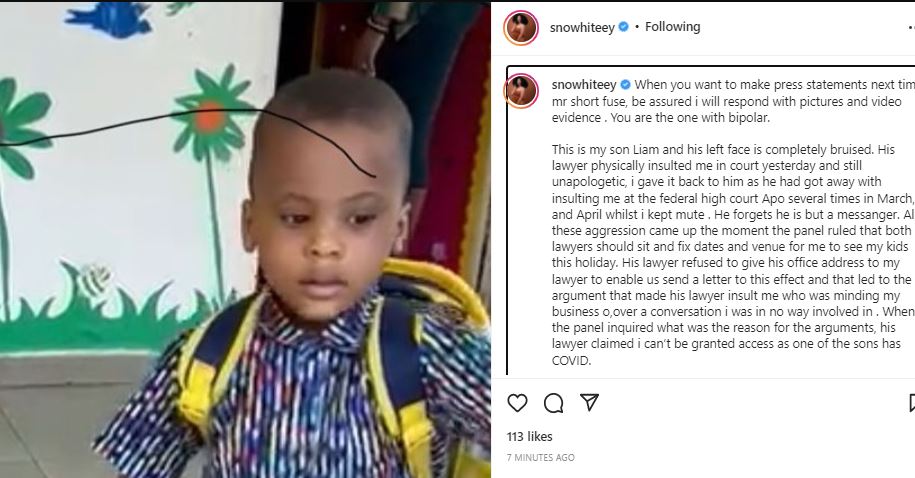Screen dimensions: 915x478
Task: Click the verified badge beside the header username
Action: click(x=624, y=27)
